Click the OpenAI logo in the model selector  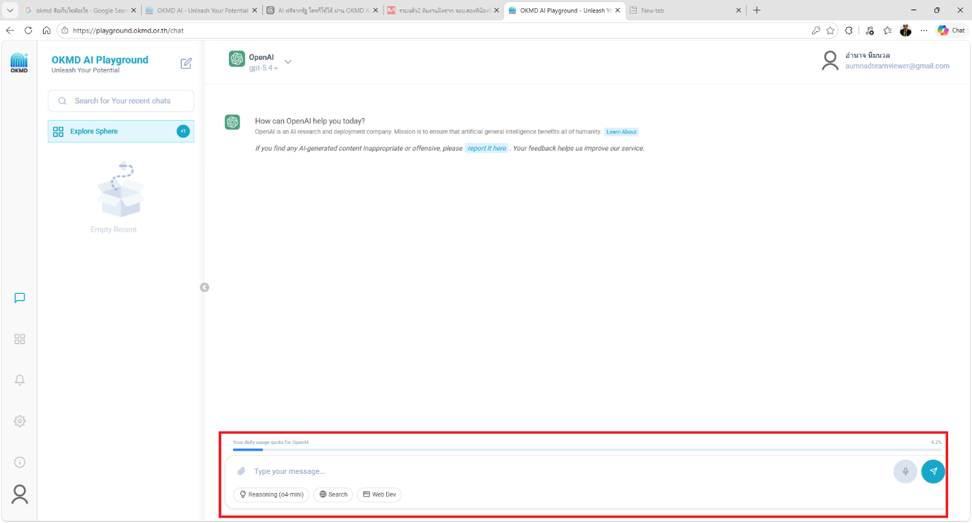237,59
